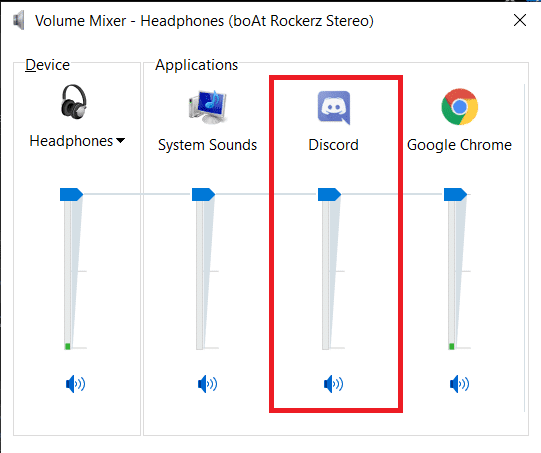Screen dimensions: 541x453
Task: Click the Applications panel scrollbar
Action: 524,247
